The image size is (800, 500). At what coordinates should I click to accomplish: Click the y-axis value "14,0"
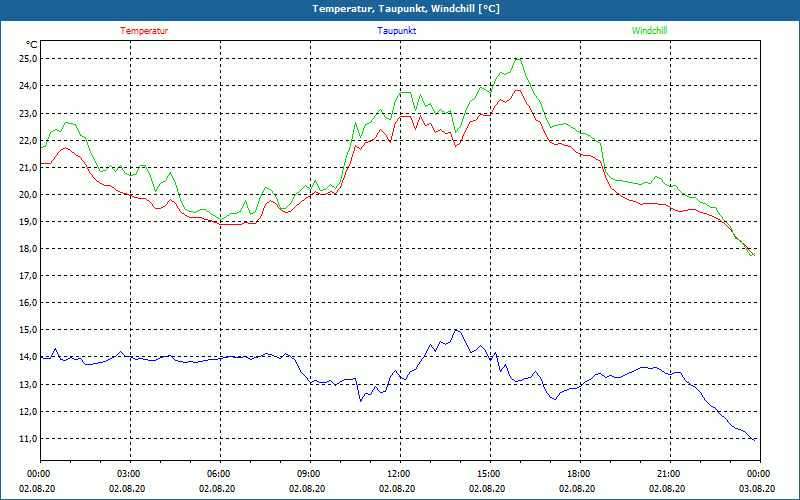29,357
